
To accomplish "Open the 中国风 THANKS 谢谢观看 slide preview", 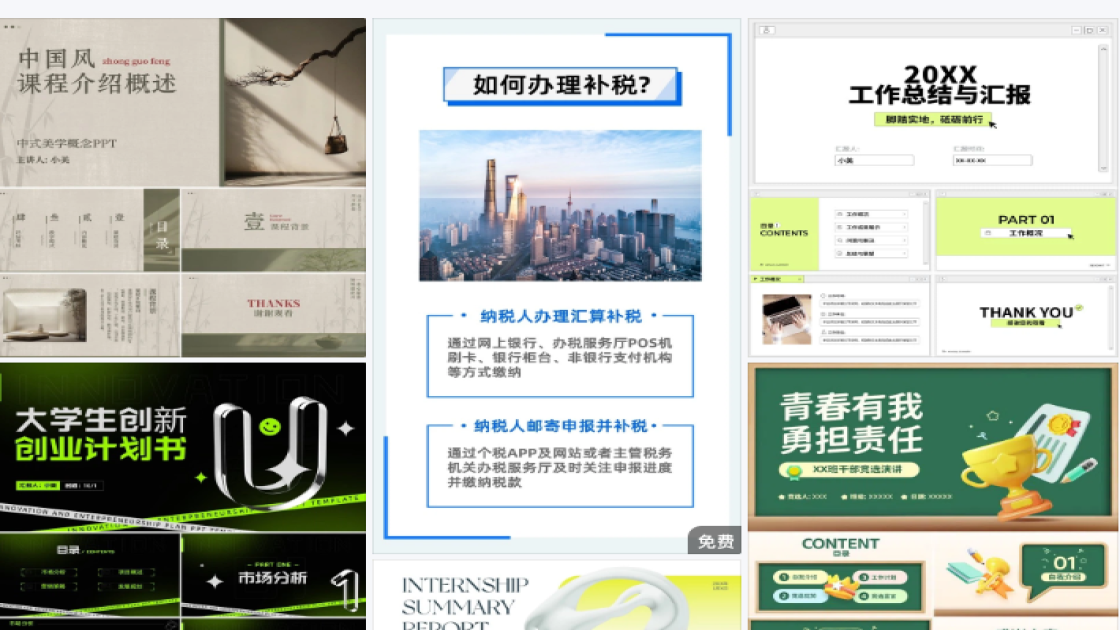I will [274, 315].
